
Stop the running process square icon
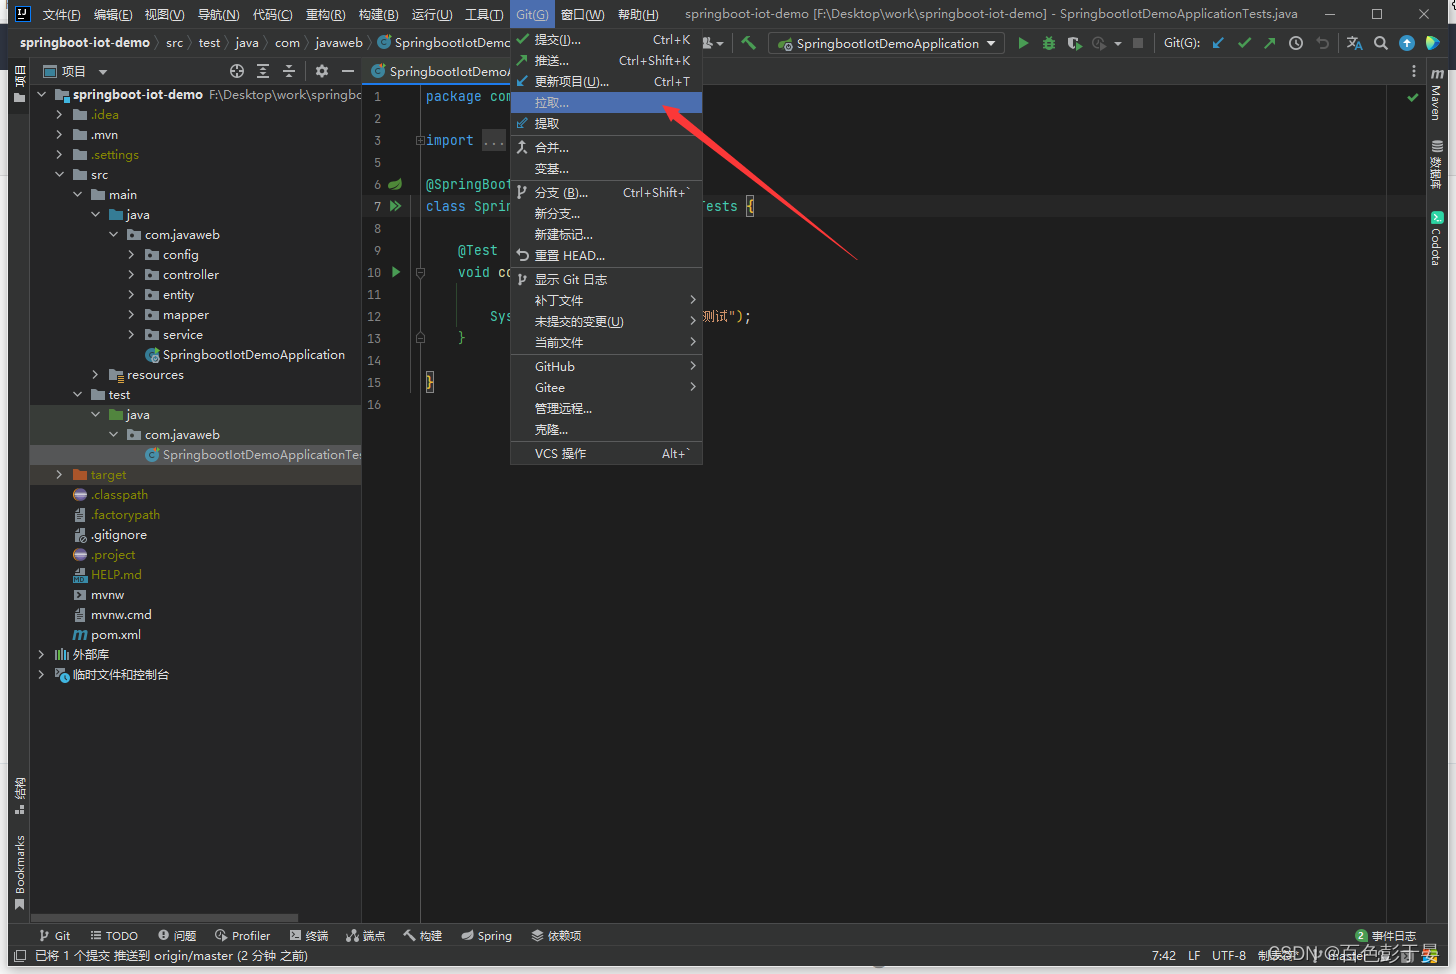coord(1138,43)
